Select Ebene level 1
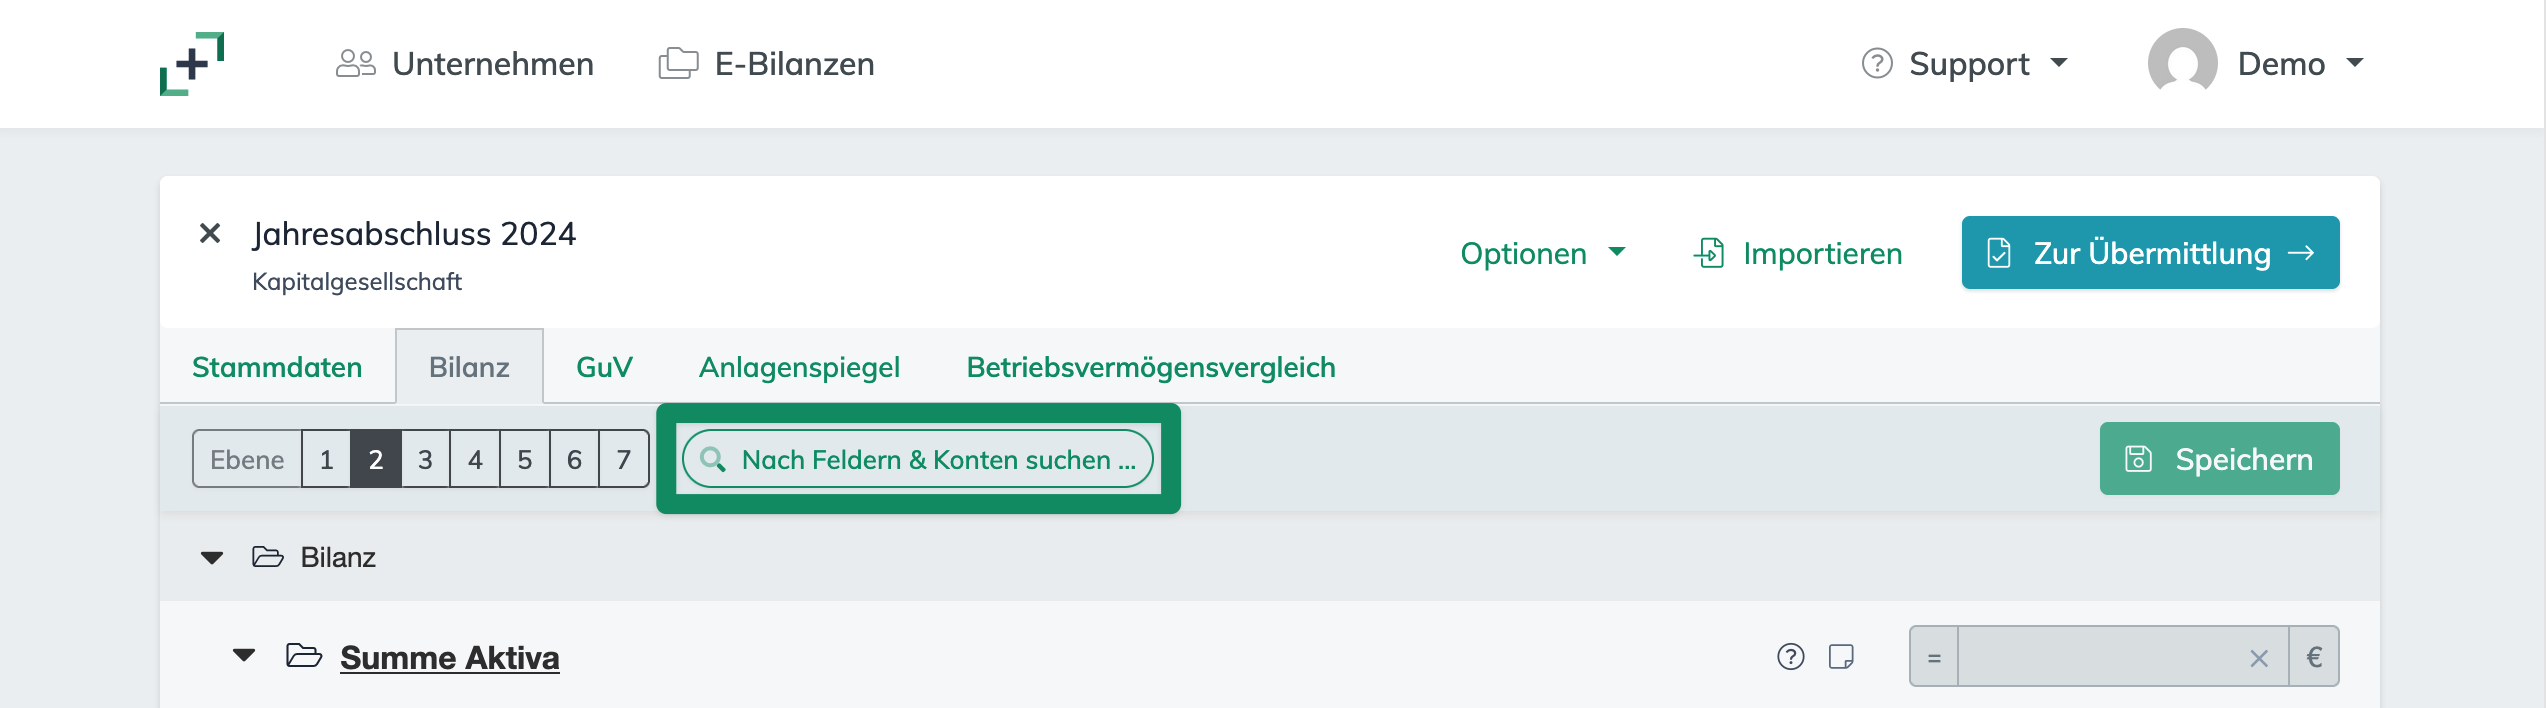The height and width of the screenshot is (708, 2546). click(x=326, y=459)
